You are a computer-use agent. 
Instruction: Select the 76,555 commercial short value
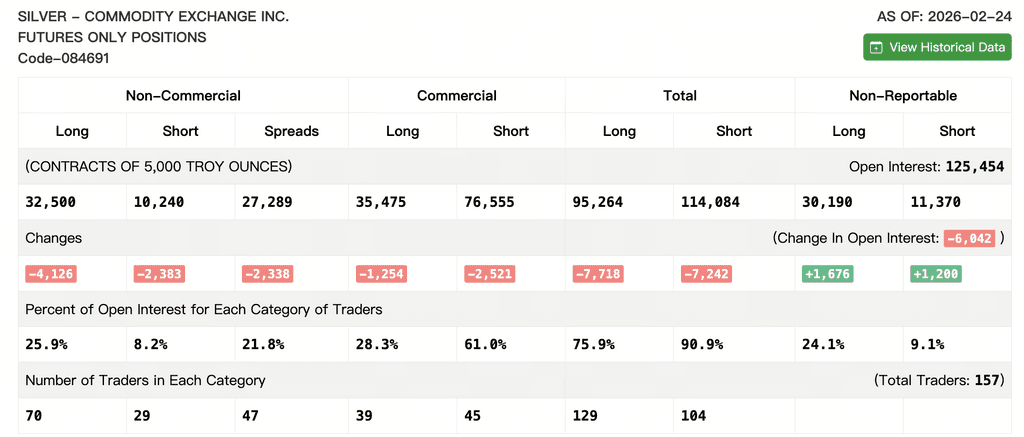click(489, 202)
